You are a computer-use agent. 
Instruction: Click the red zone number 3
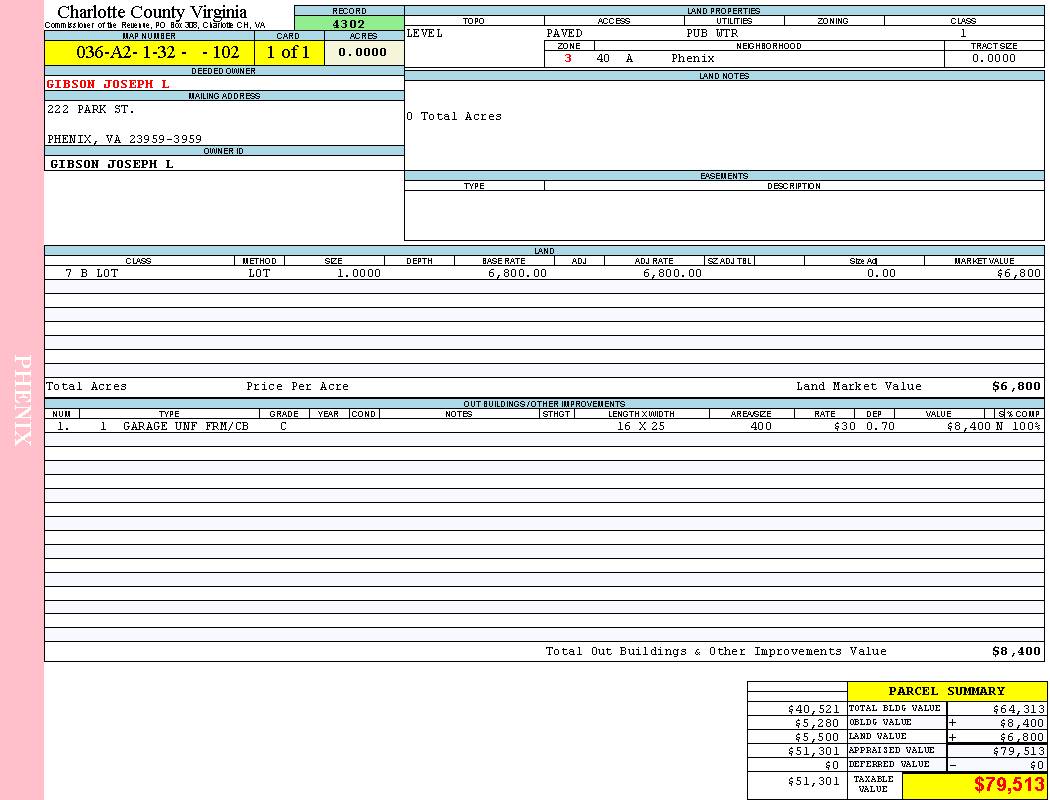pos(568,58)
